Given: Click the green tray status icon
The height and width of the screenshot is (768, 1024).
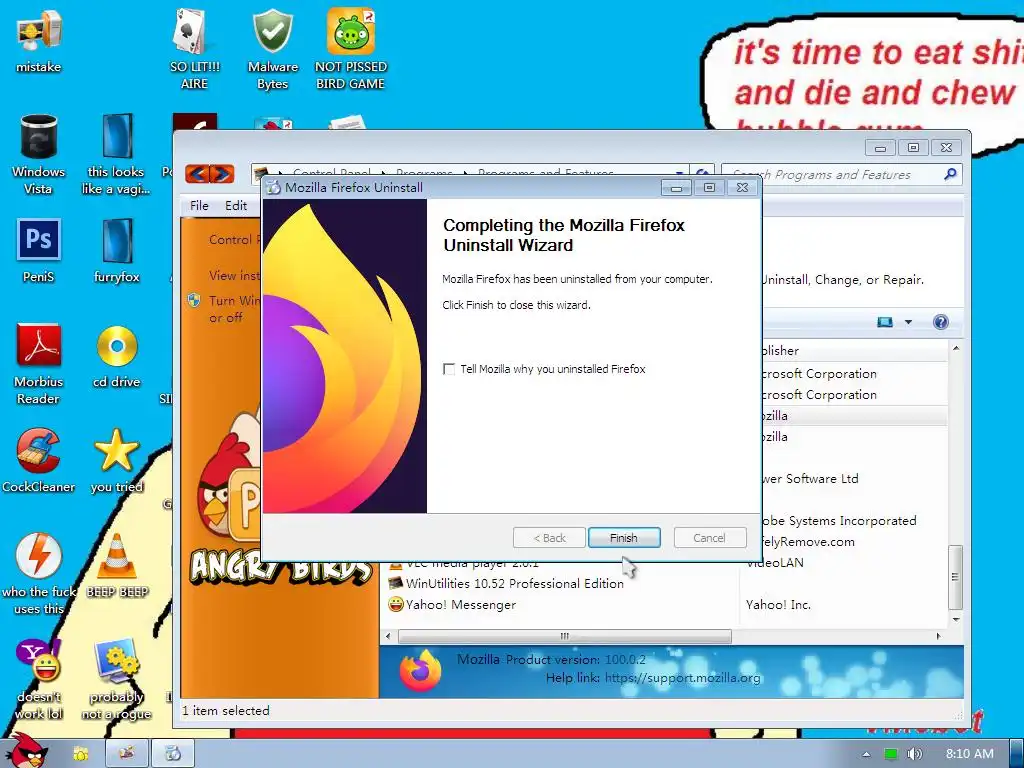Looking at the screenshot, I should 890,754.
